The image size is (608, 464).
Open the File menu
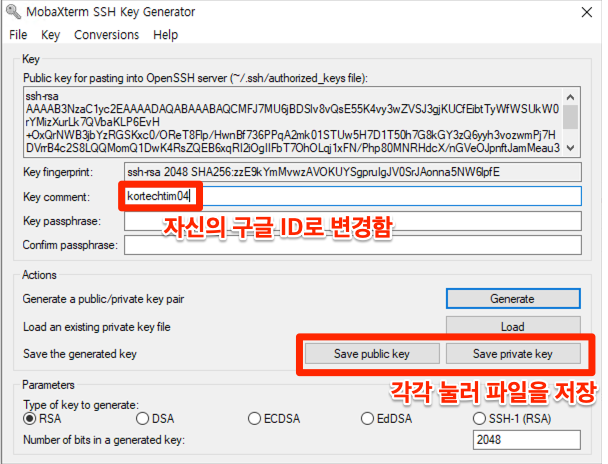click(x=18, y=34)
